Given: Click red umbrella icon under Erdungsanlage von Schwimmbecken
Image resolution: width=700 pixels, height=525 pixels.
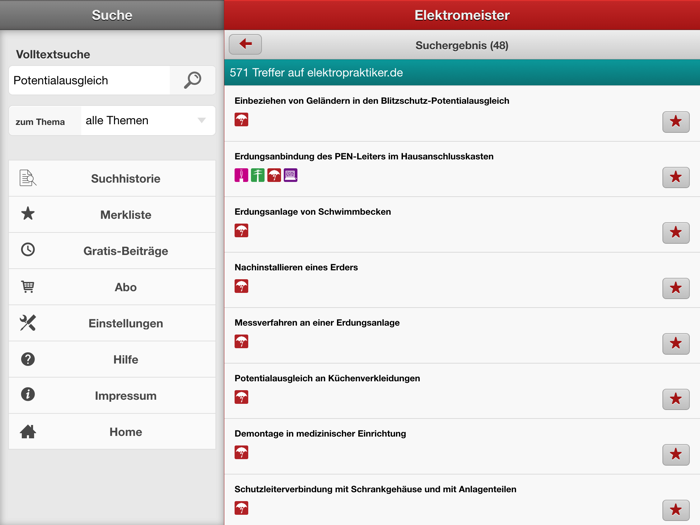Looking at the screenshot, I should click(x=241, y=230).
